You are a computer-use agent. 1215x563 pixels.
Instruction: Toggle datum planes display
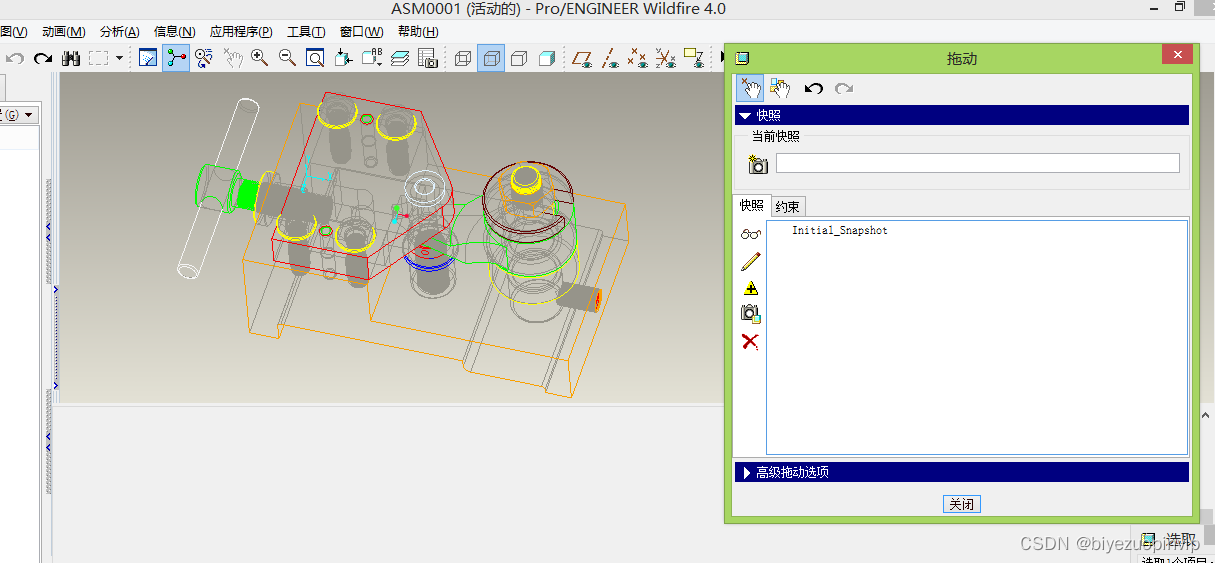(x=582, y=58)
